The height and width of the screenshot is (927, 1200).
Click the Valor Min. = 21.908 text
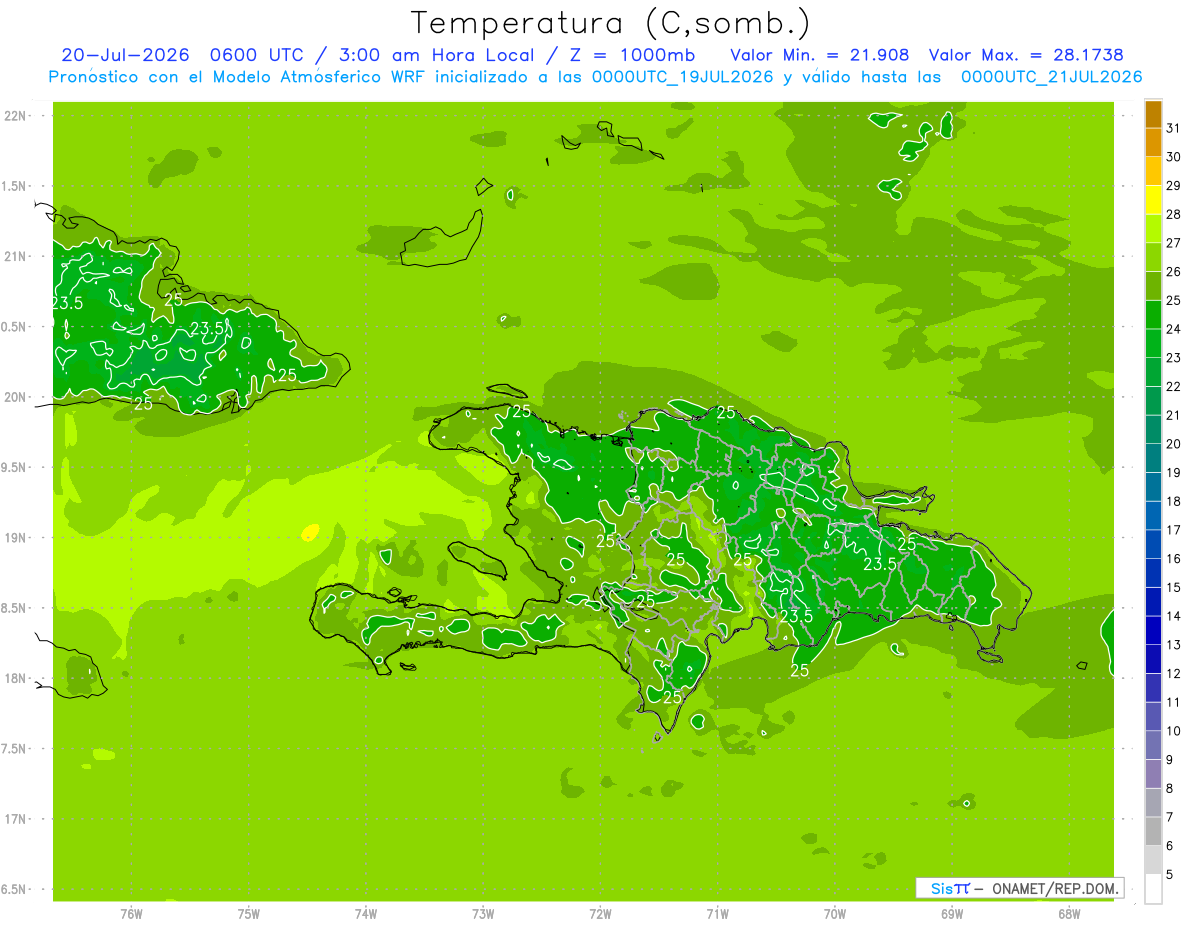point(820,55)
